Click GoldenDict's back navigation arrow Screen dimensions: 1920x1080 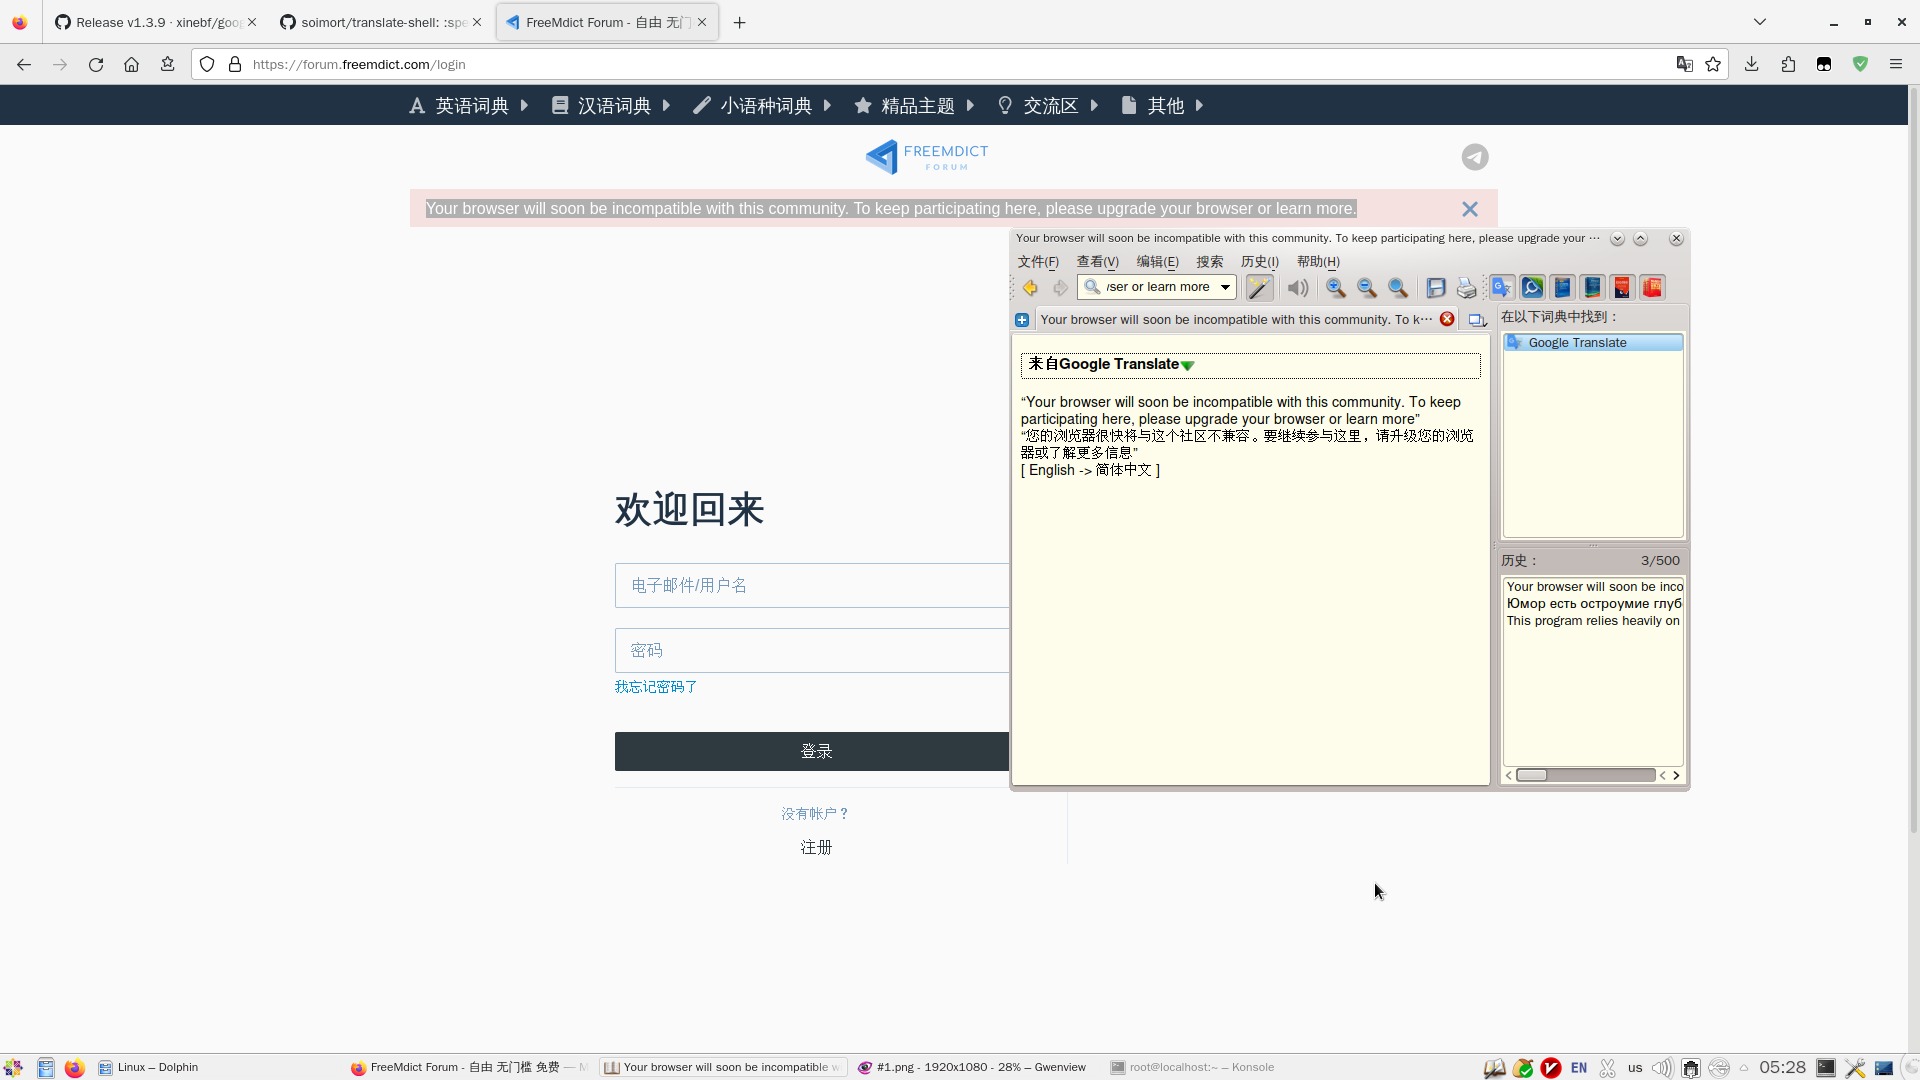pos(1030,288)
